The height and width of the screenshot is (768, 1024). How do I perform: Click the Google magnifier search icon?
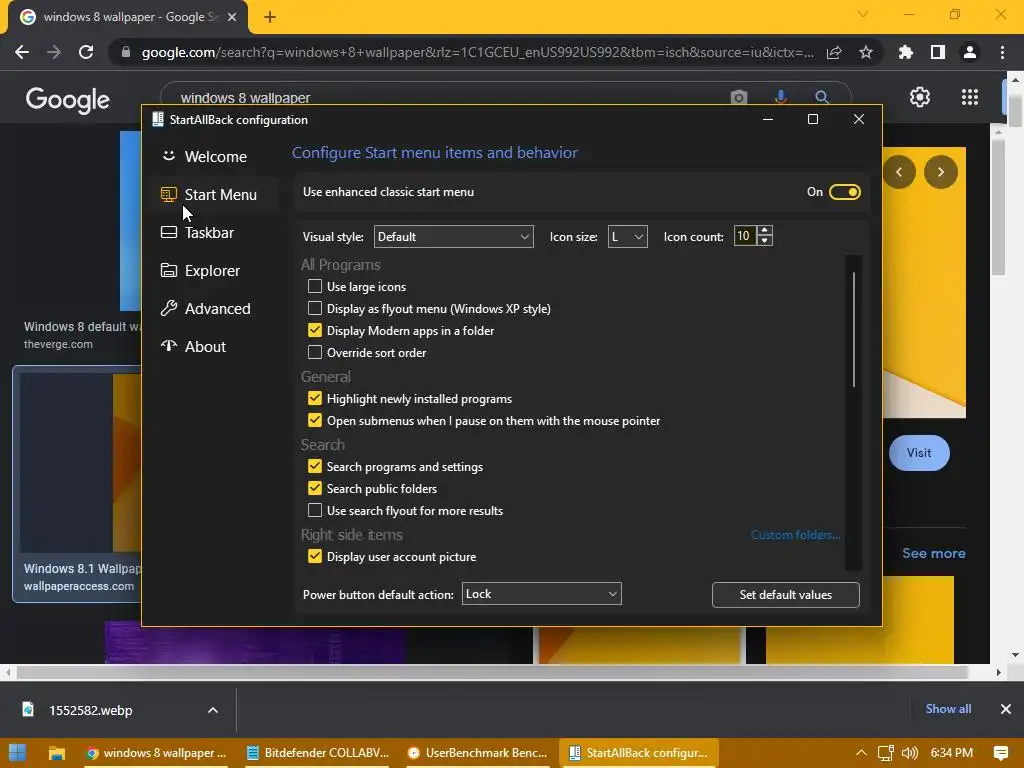coord(822,97)
